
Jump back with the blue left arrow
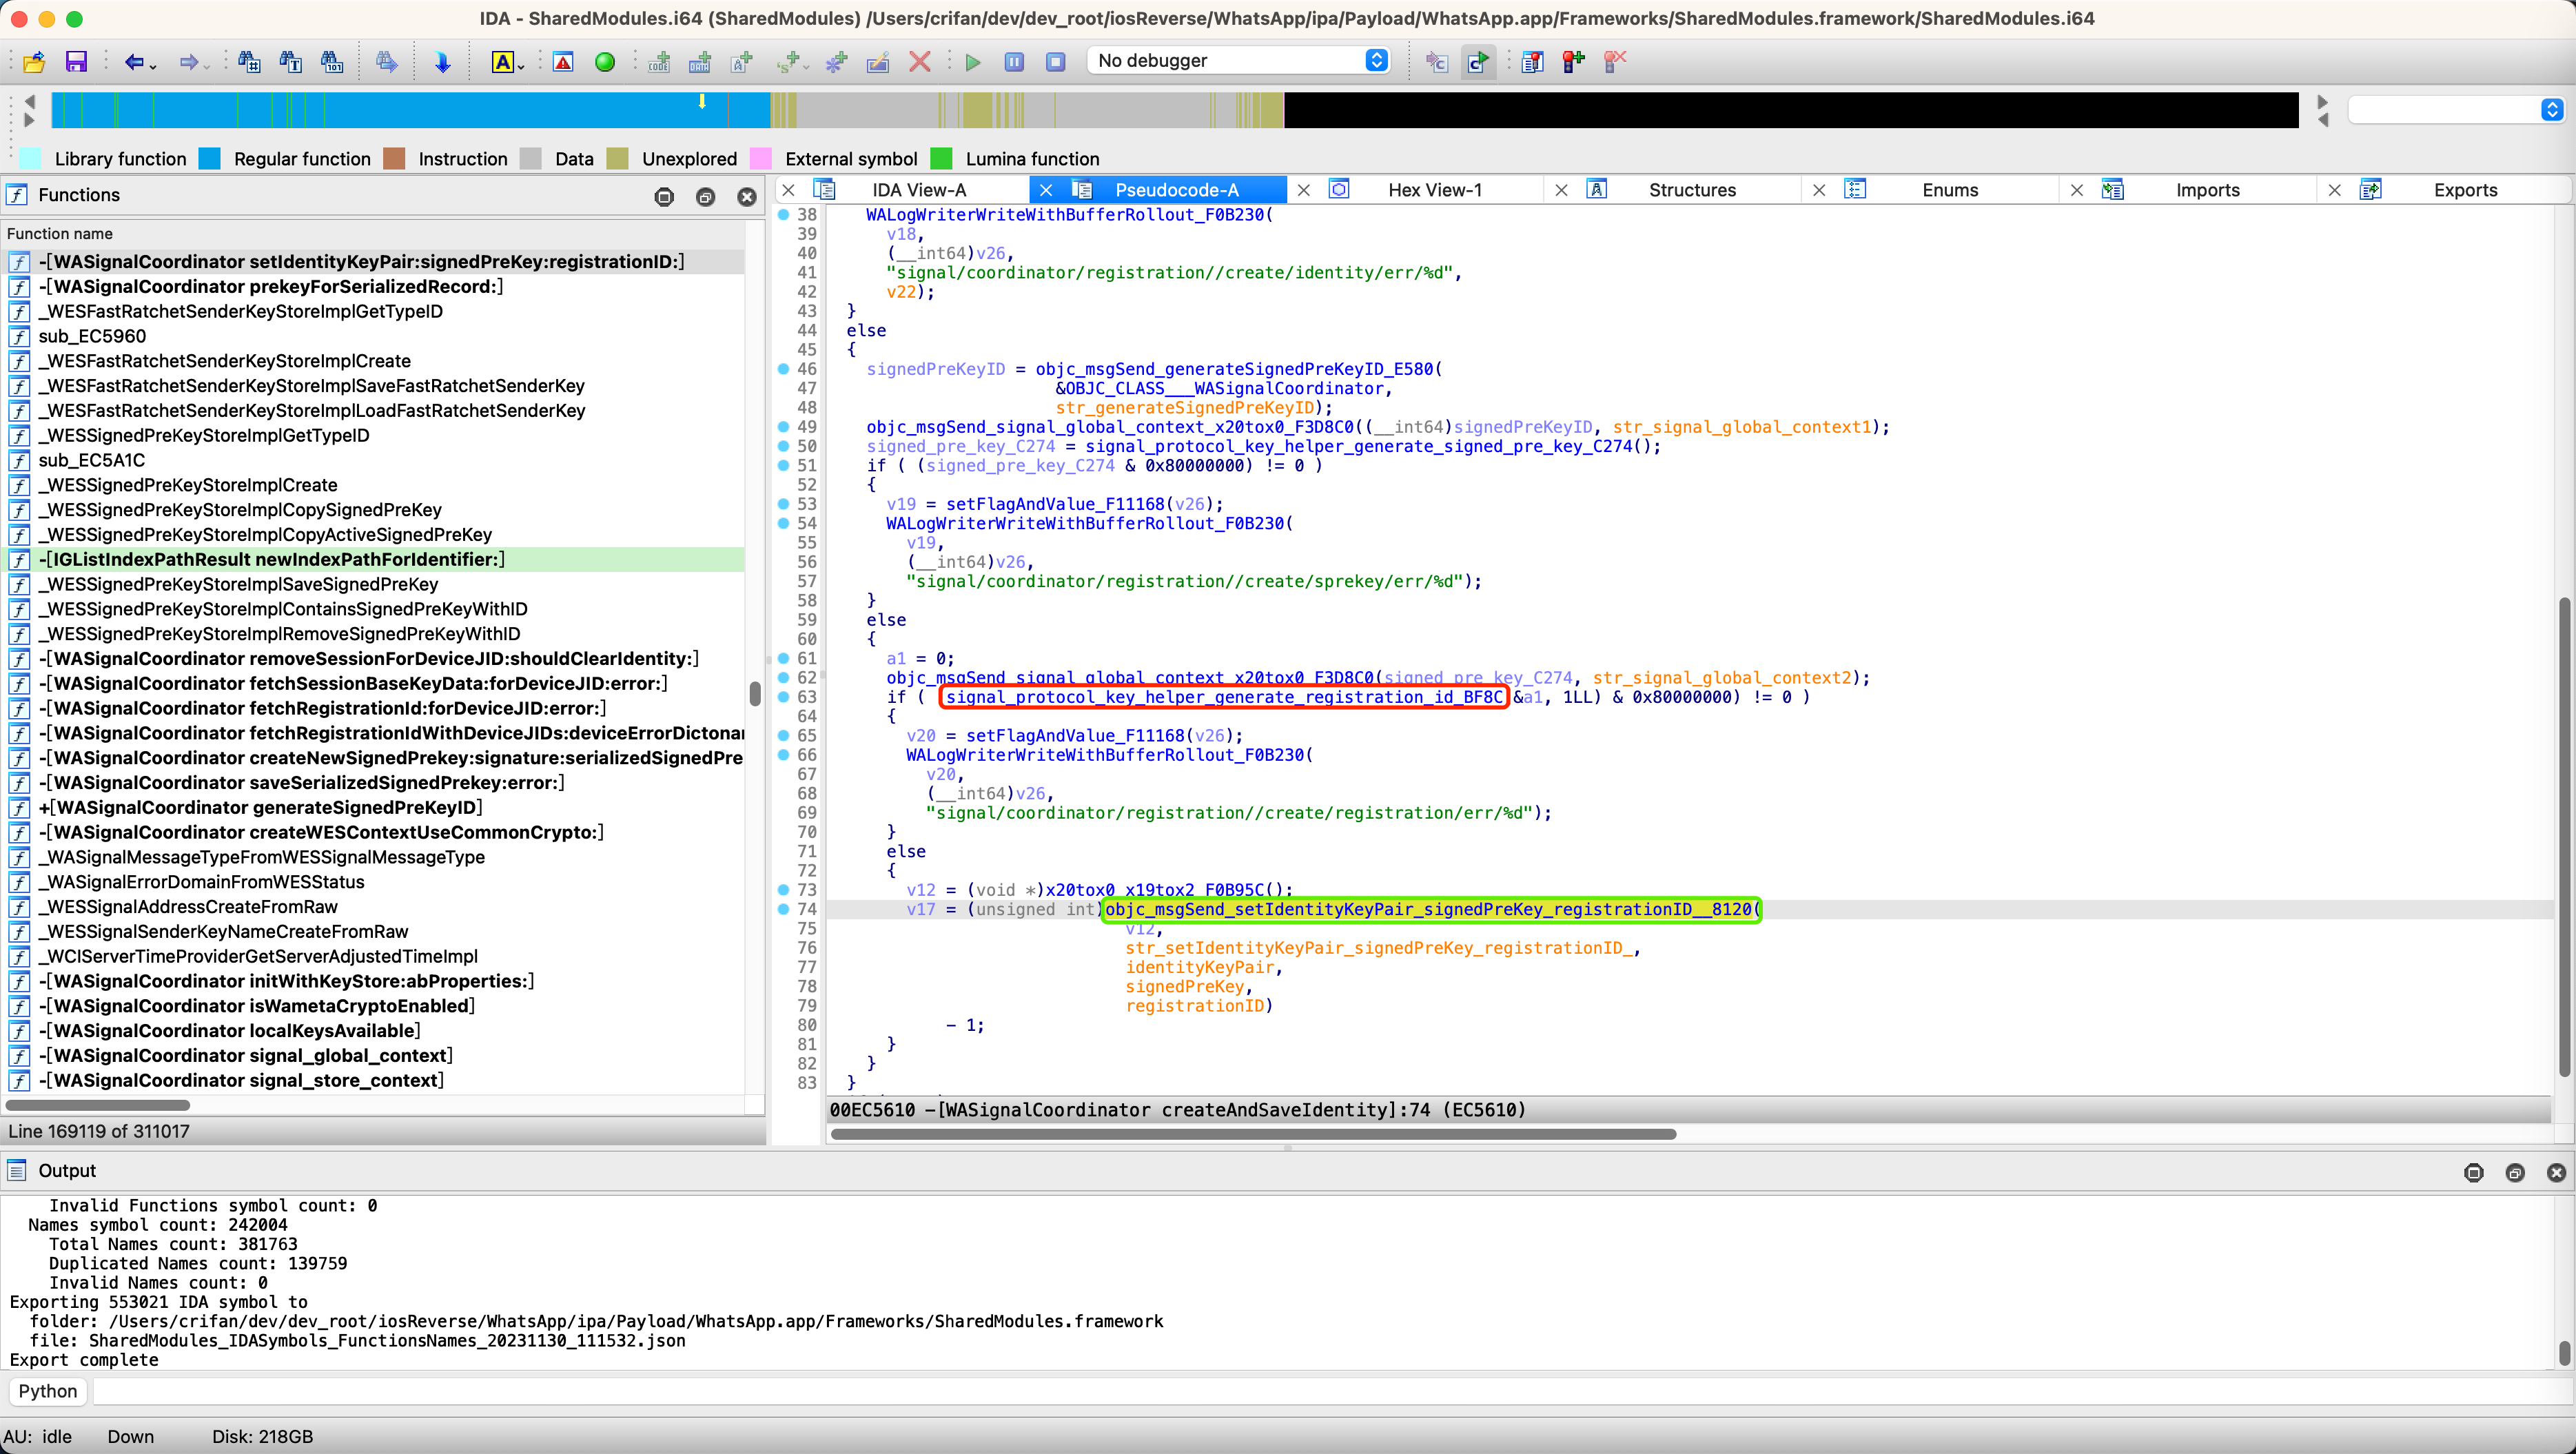[133, 62]
